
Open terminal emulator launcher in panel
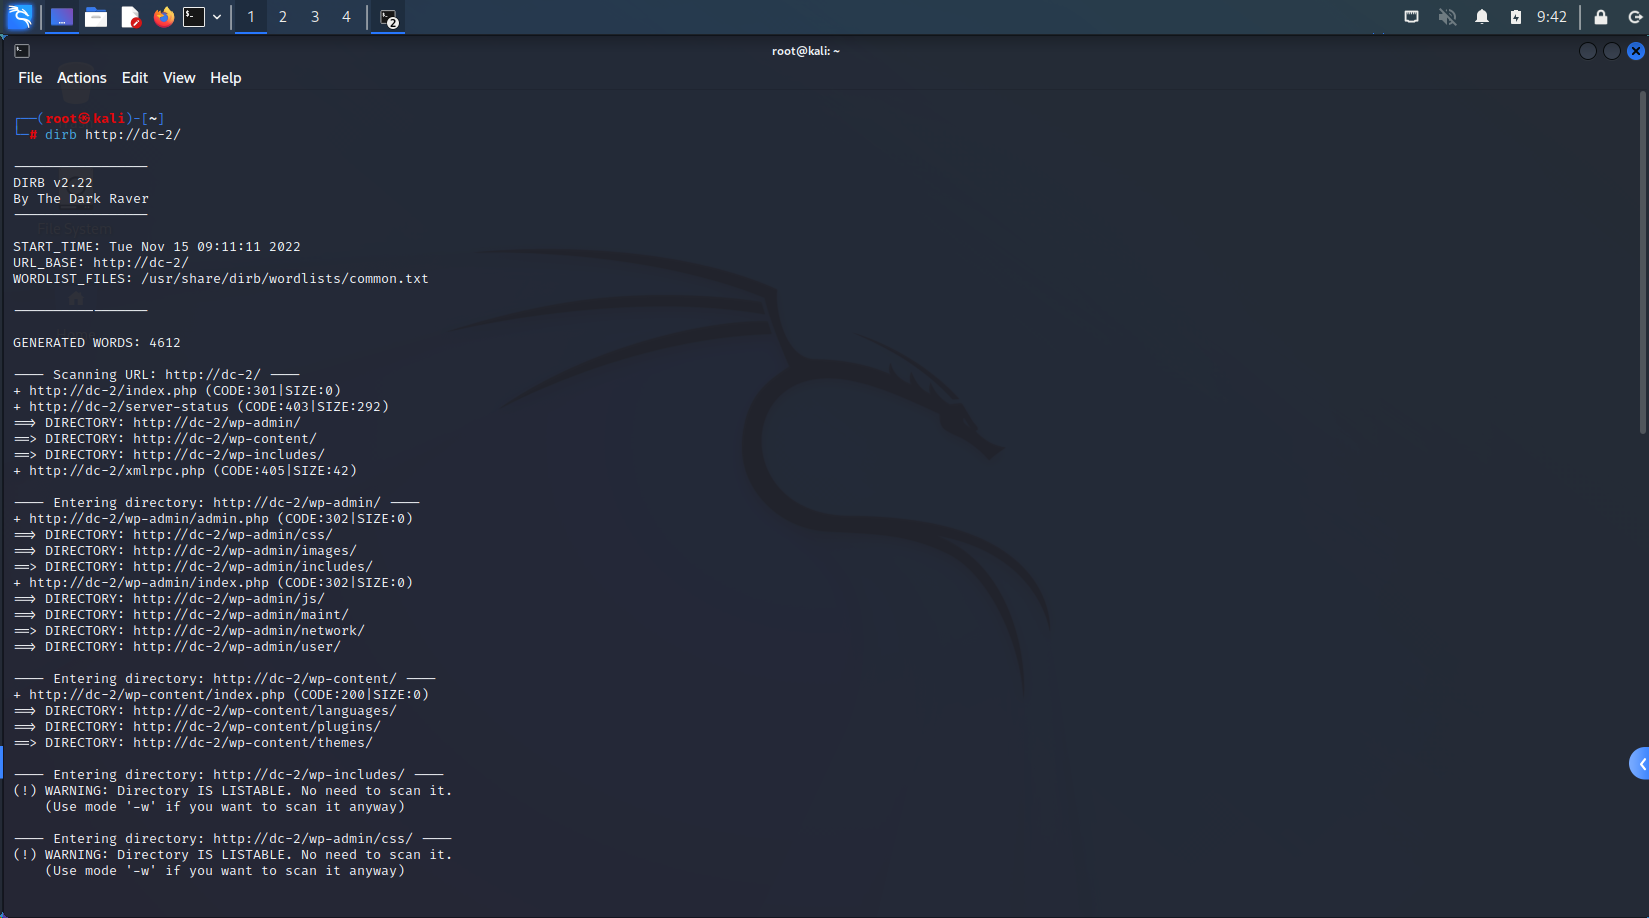click(194, 17)
